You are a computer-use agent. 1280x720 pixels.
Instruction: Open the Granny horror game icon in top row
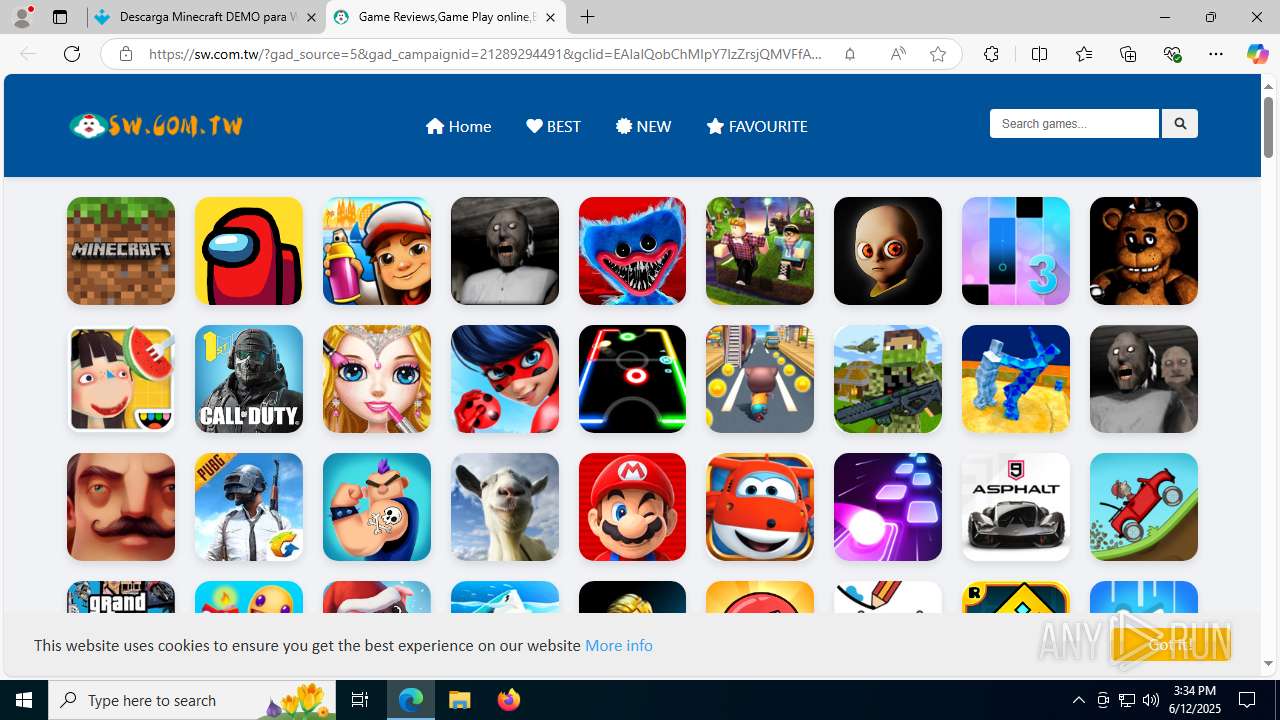(505, 251)
